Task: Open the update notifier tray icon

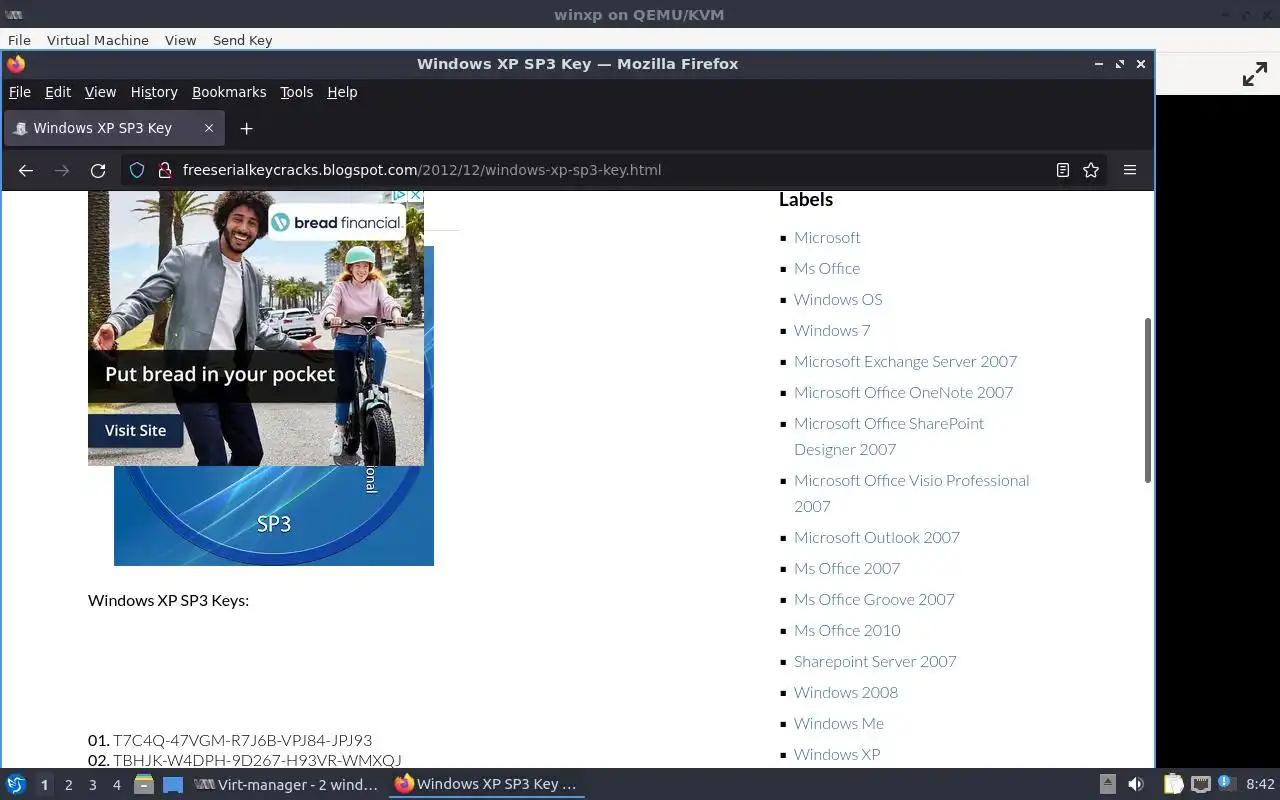Action: click(1227, 783)
